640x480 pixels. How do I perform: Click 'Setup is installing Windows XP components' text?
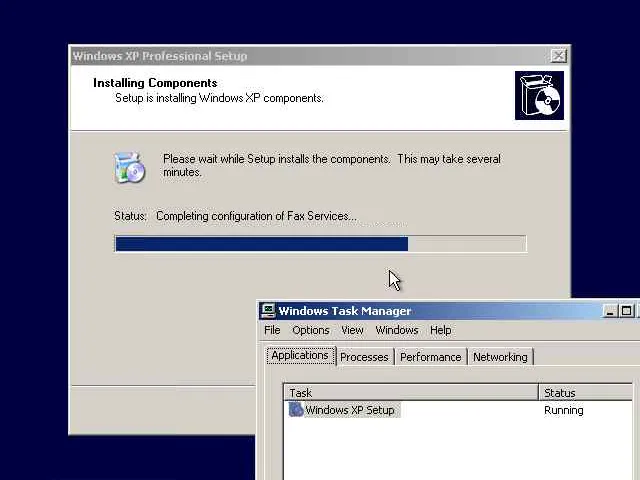(x=219, y=98)
